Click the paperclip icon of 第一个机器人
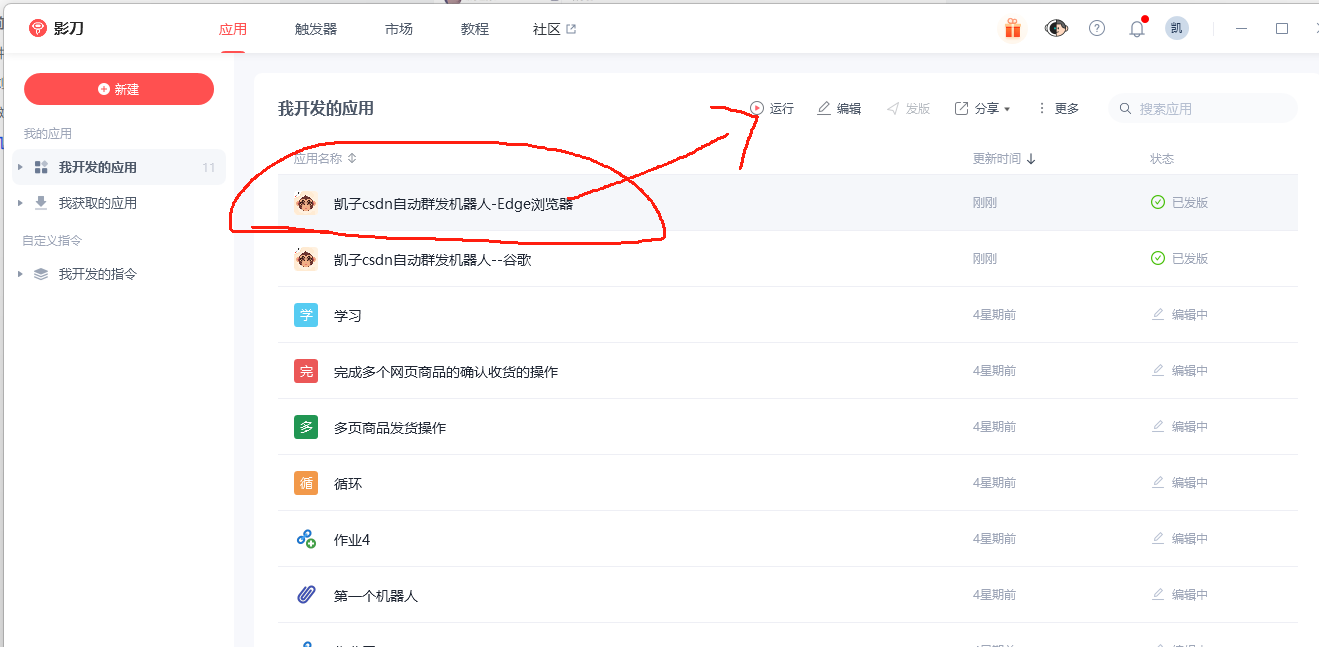1319x647 pixels. 306,595
